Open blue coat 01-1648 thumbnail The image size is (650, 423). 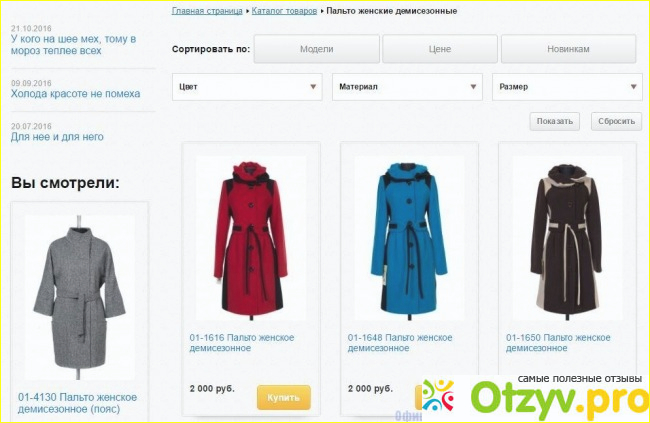click(x=409, y=239)
